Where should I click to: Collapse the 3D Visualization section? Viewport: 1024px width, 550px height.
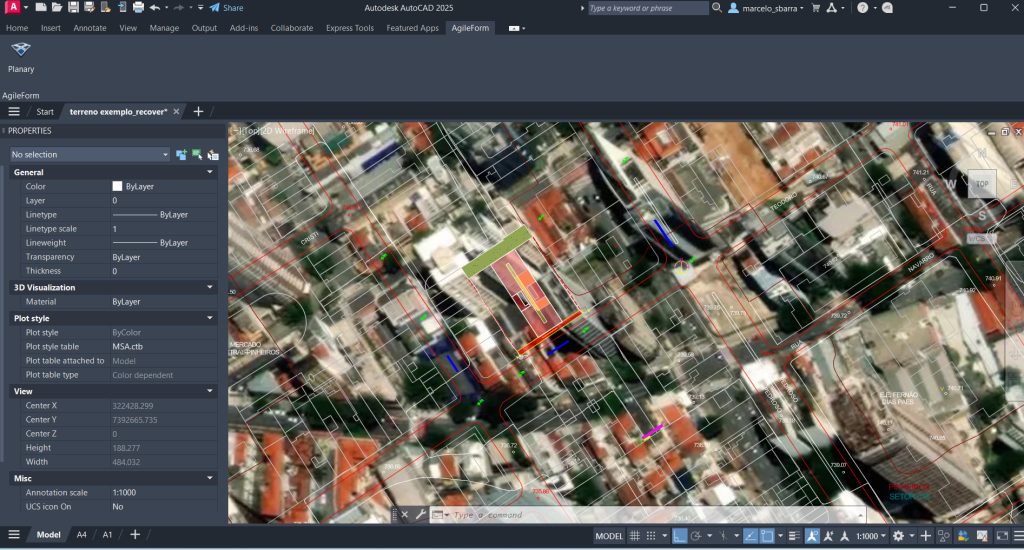[210, 287]
